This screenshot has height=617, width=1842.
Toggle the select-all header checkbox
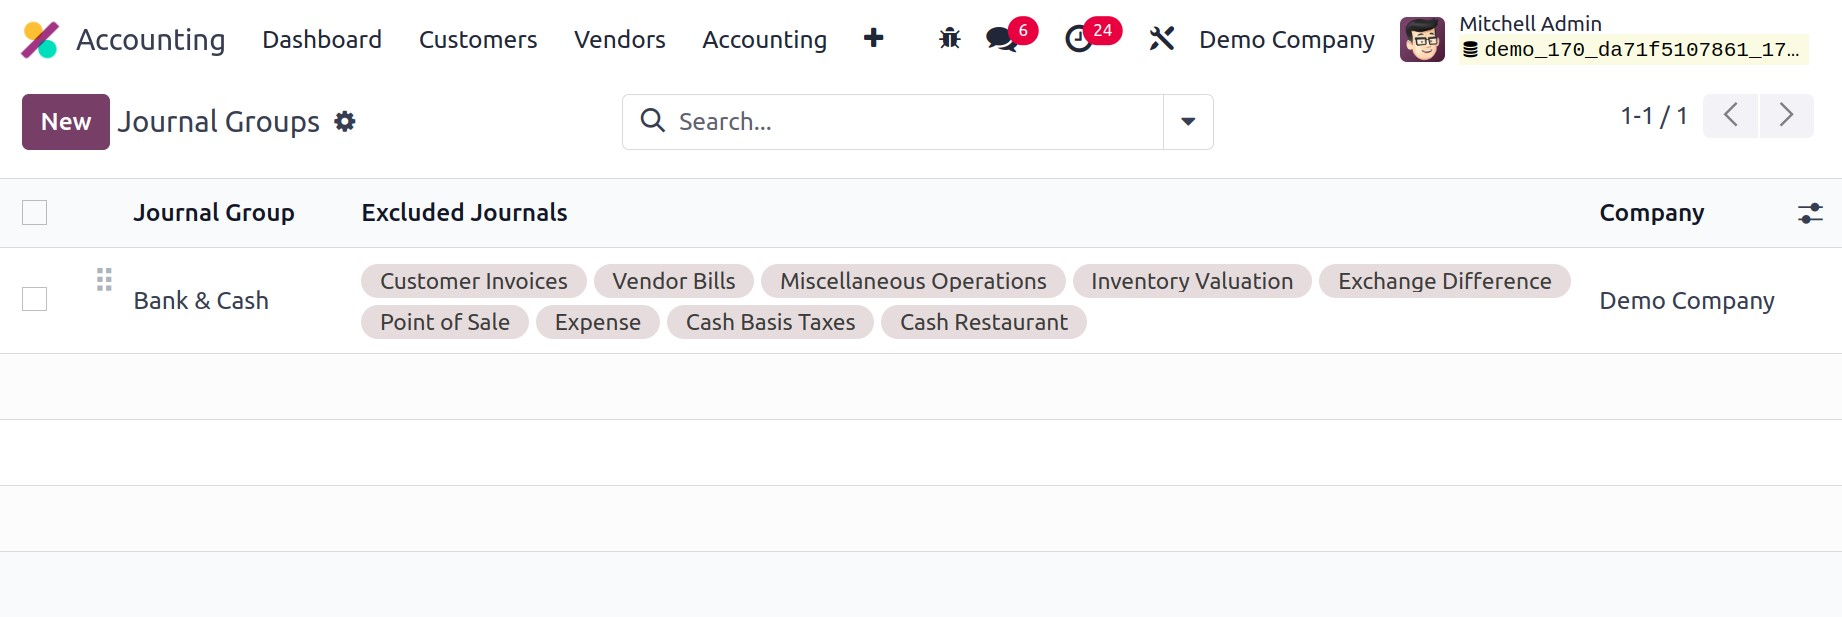[35, 213]
